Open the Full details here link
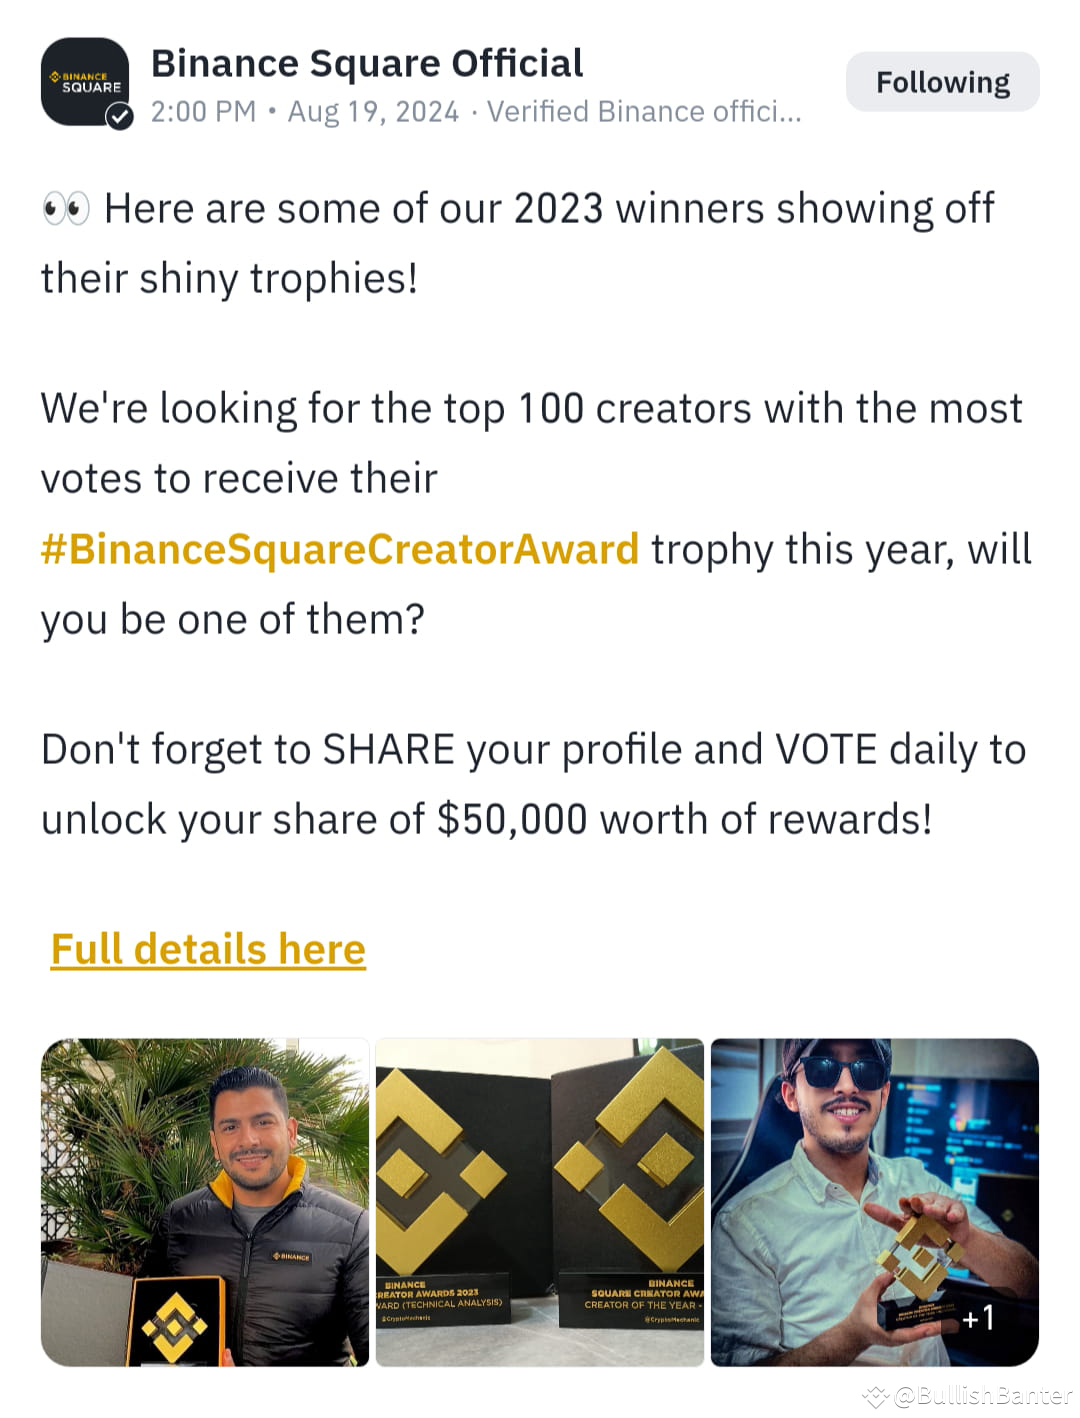1080x1418 pixels. (x=207, y=948)
